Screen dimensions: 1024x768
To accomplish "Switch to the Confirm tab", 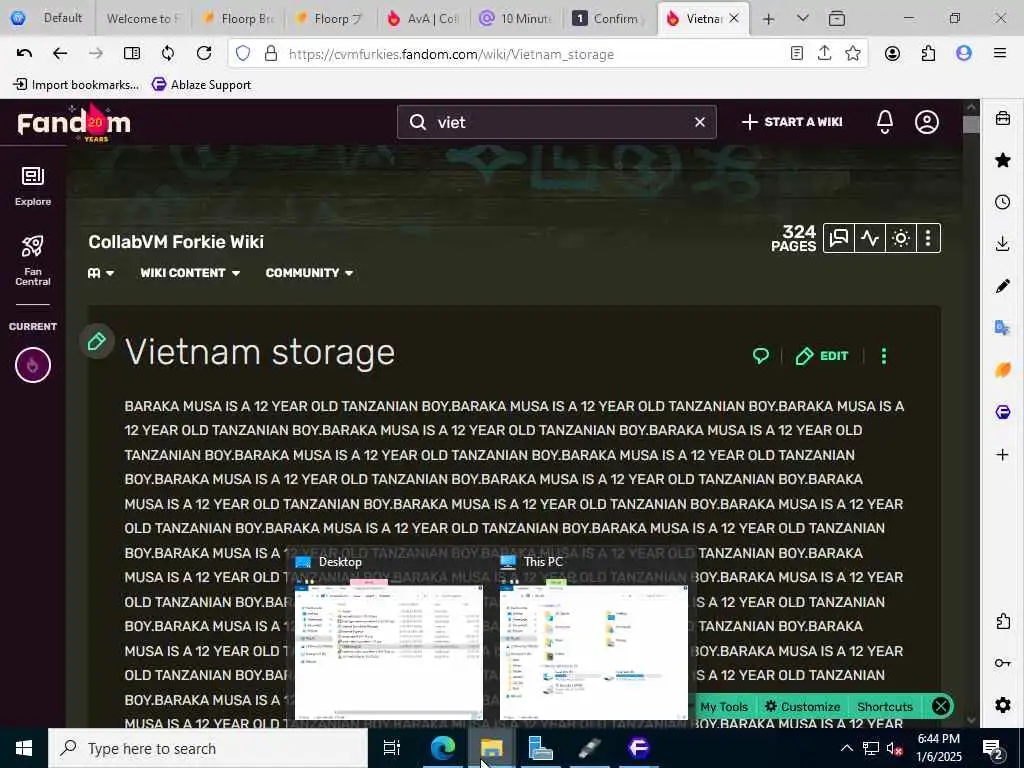I will pos(608,18).
